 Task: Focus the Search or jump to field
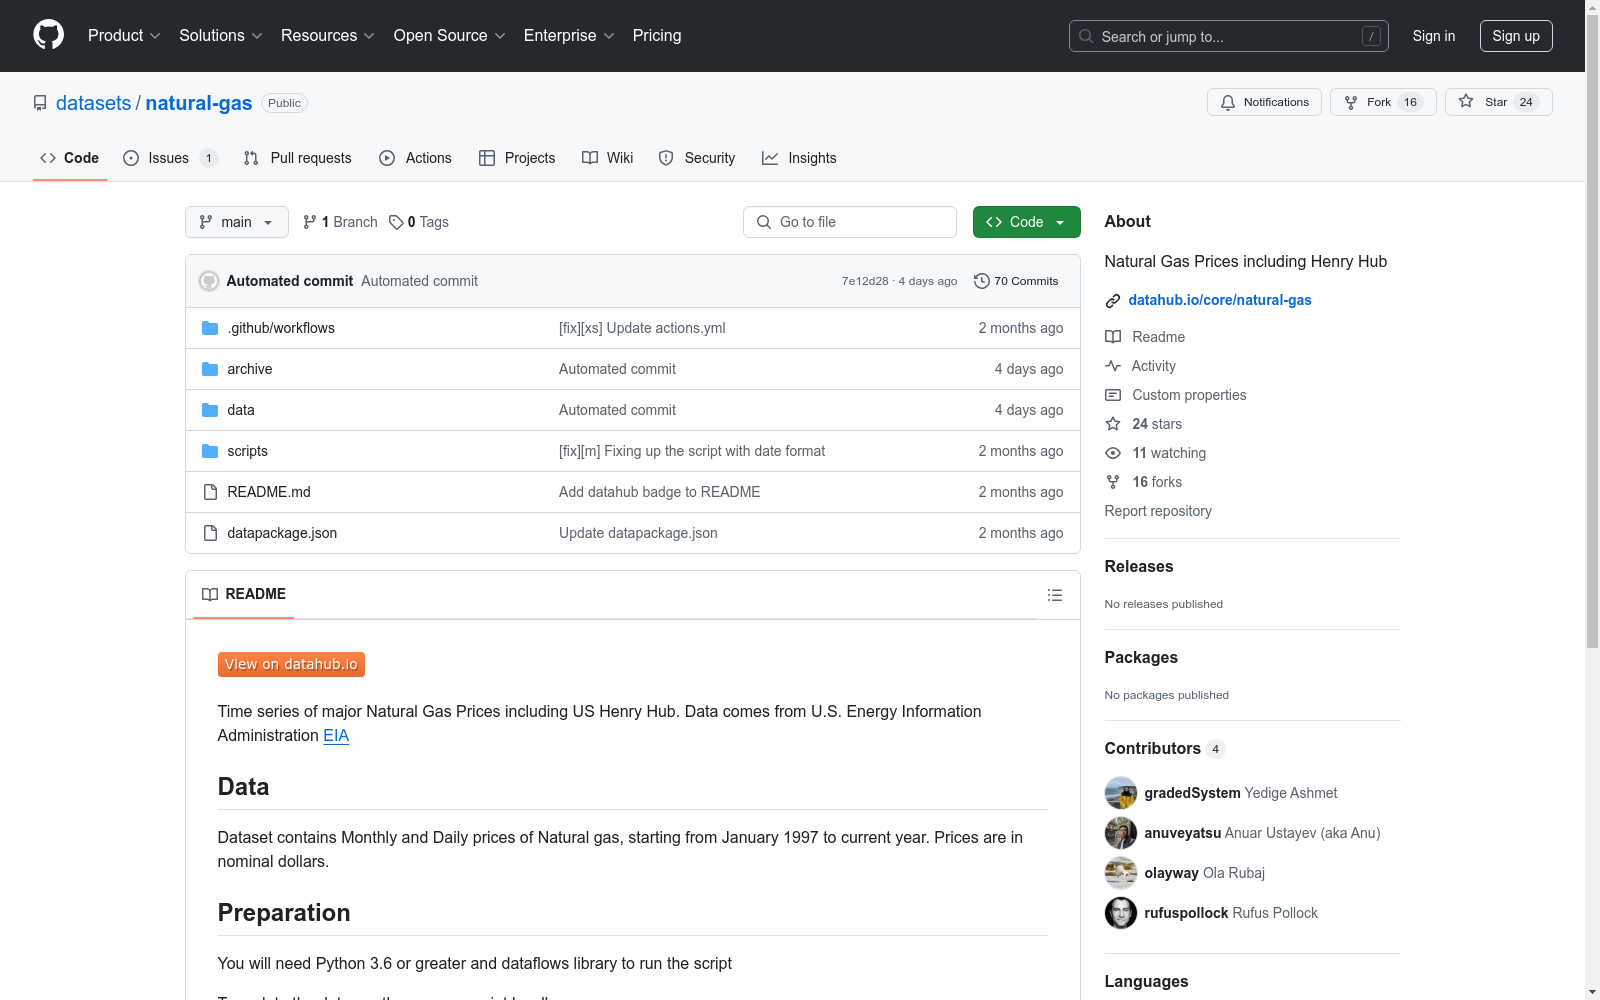click(1229, 36)
